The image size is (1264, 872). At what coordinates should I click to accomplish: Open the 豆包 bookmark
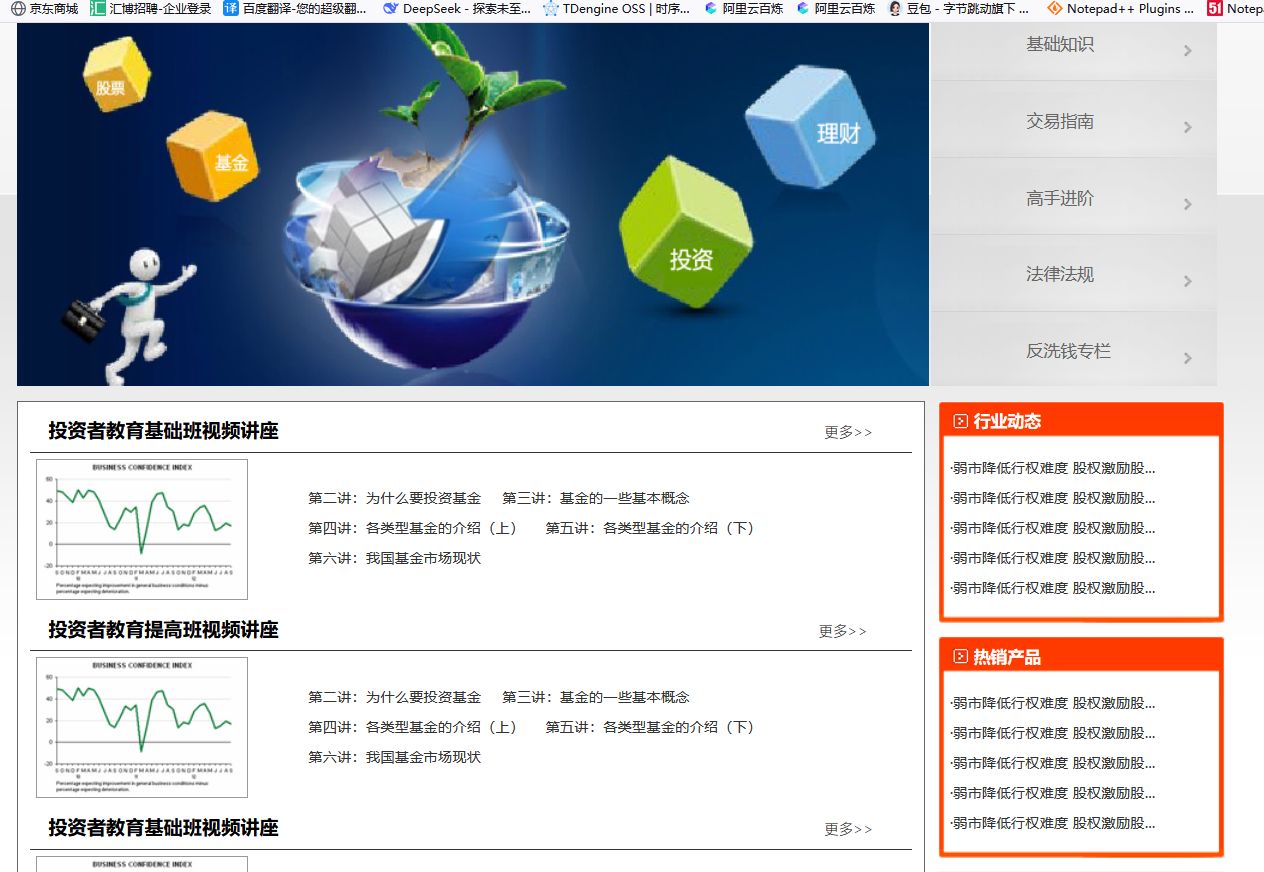[x=959, y=9]
